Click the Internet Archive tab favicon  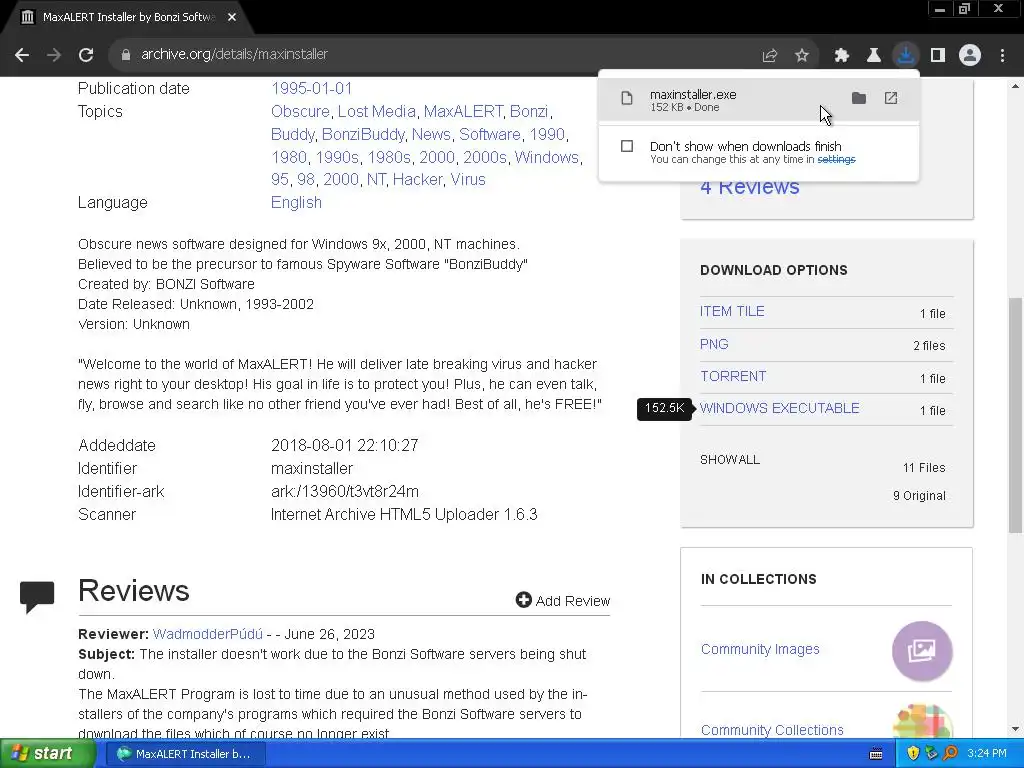click(27, 17)
